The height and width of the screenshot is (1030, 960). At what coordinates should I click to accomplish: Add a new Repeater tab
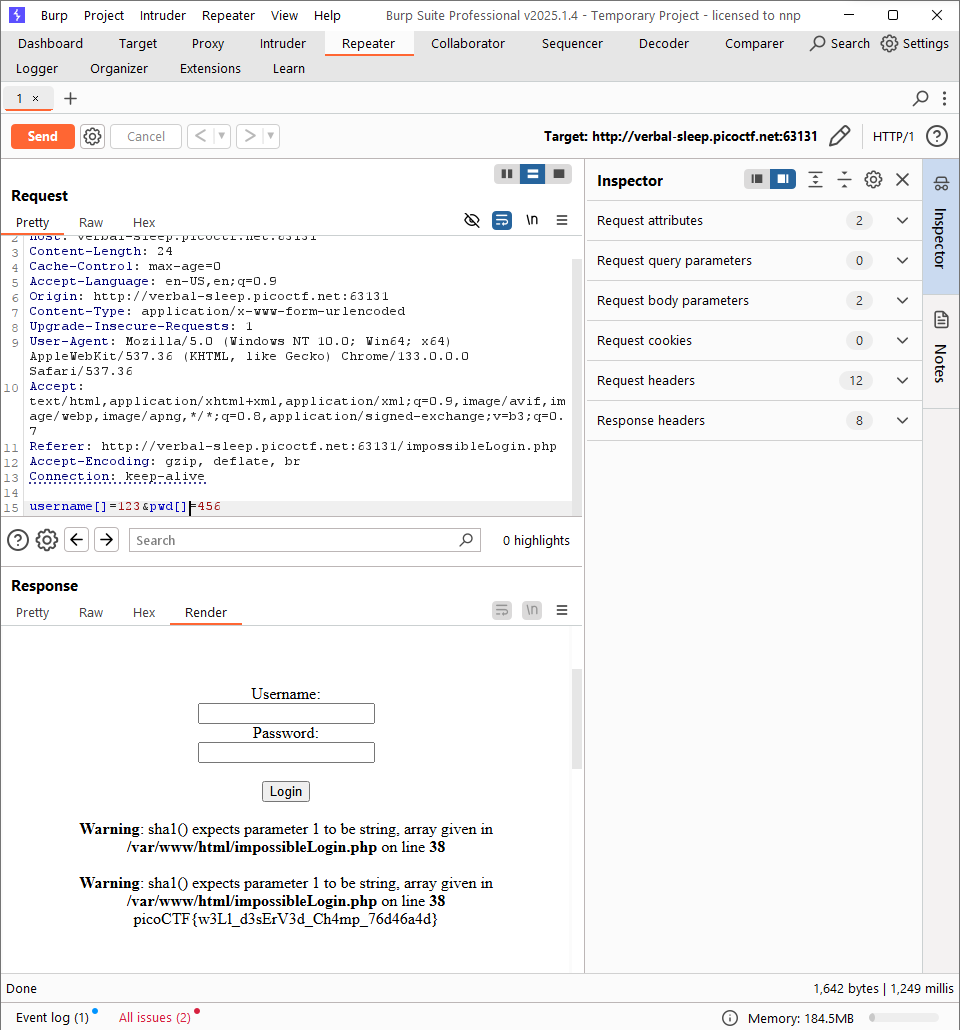coord(70,99)
